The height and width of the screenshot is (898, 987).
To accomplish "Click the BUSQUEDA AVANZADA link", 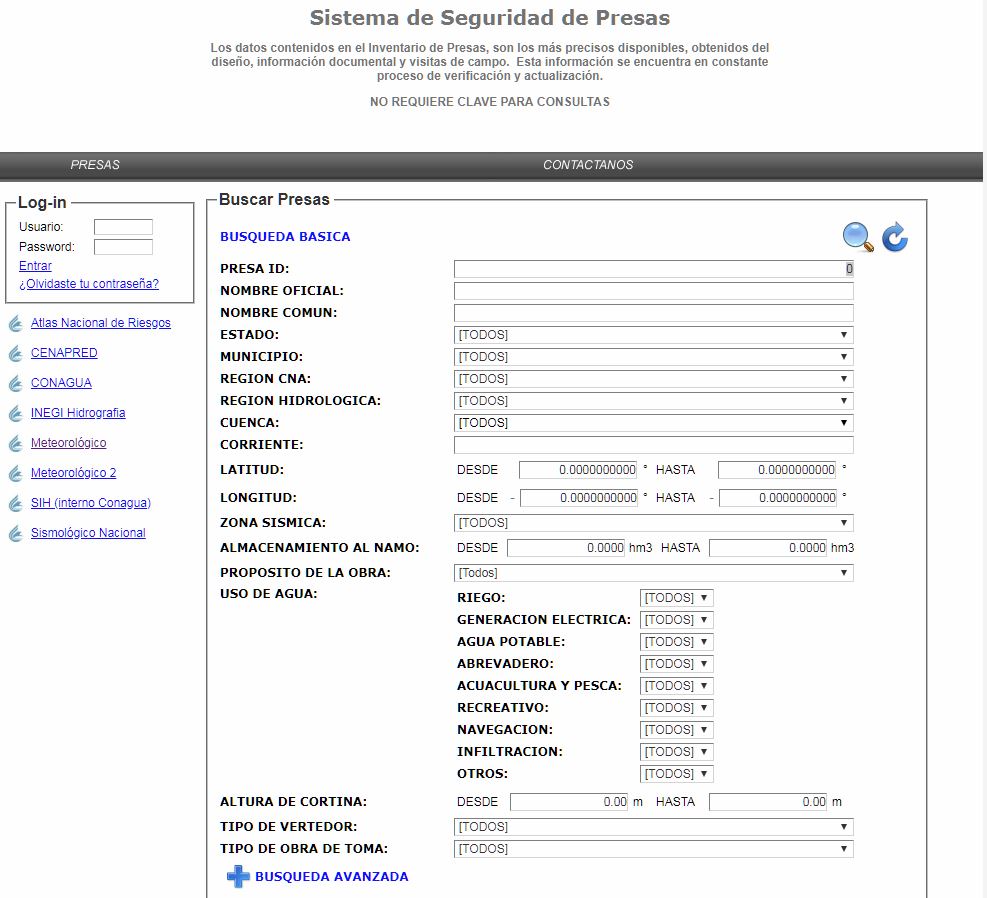I will point(330,876).
